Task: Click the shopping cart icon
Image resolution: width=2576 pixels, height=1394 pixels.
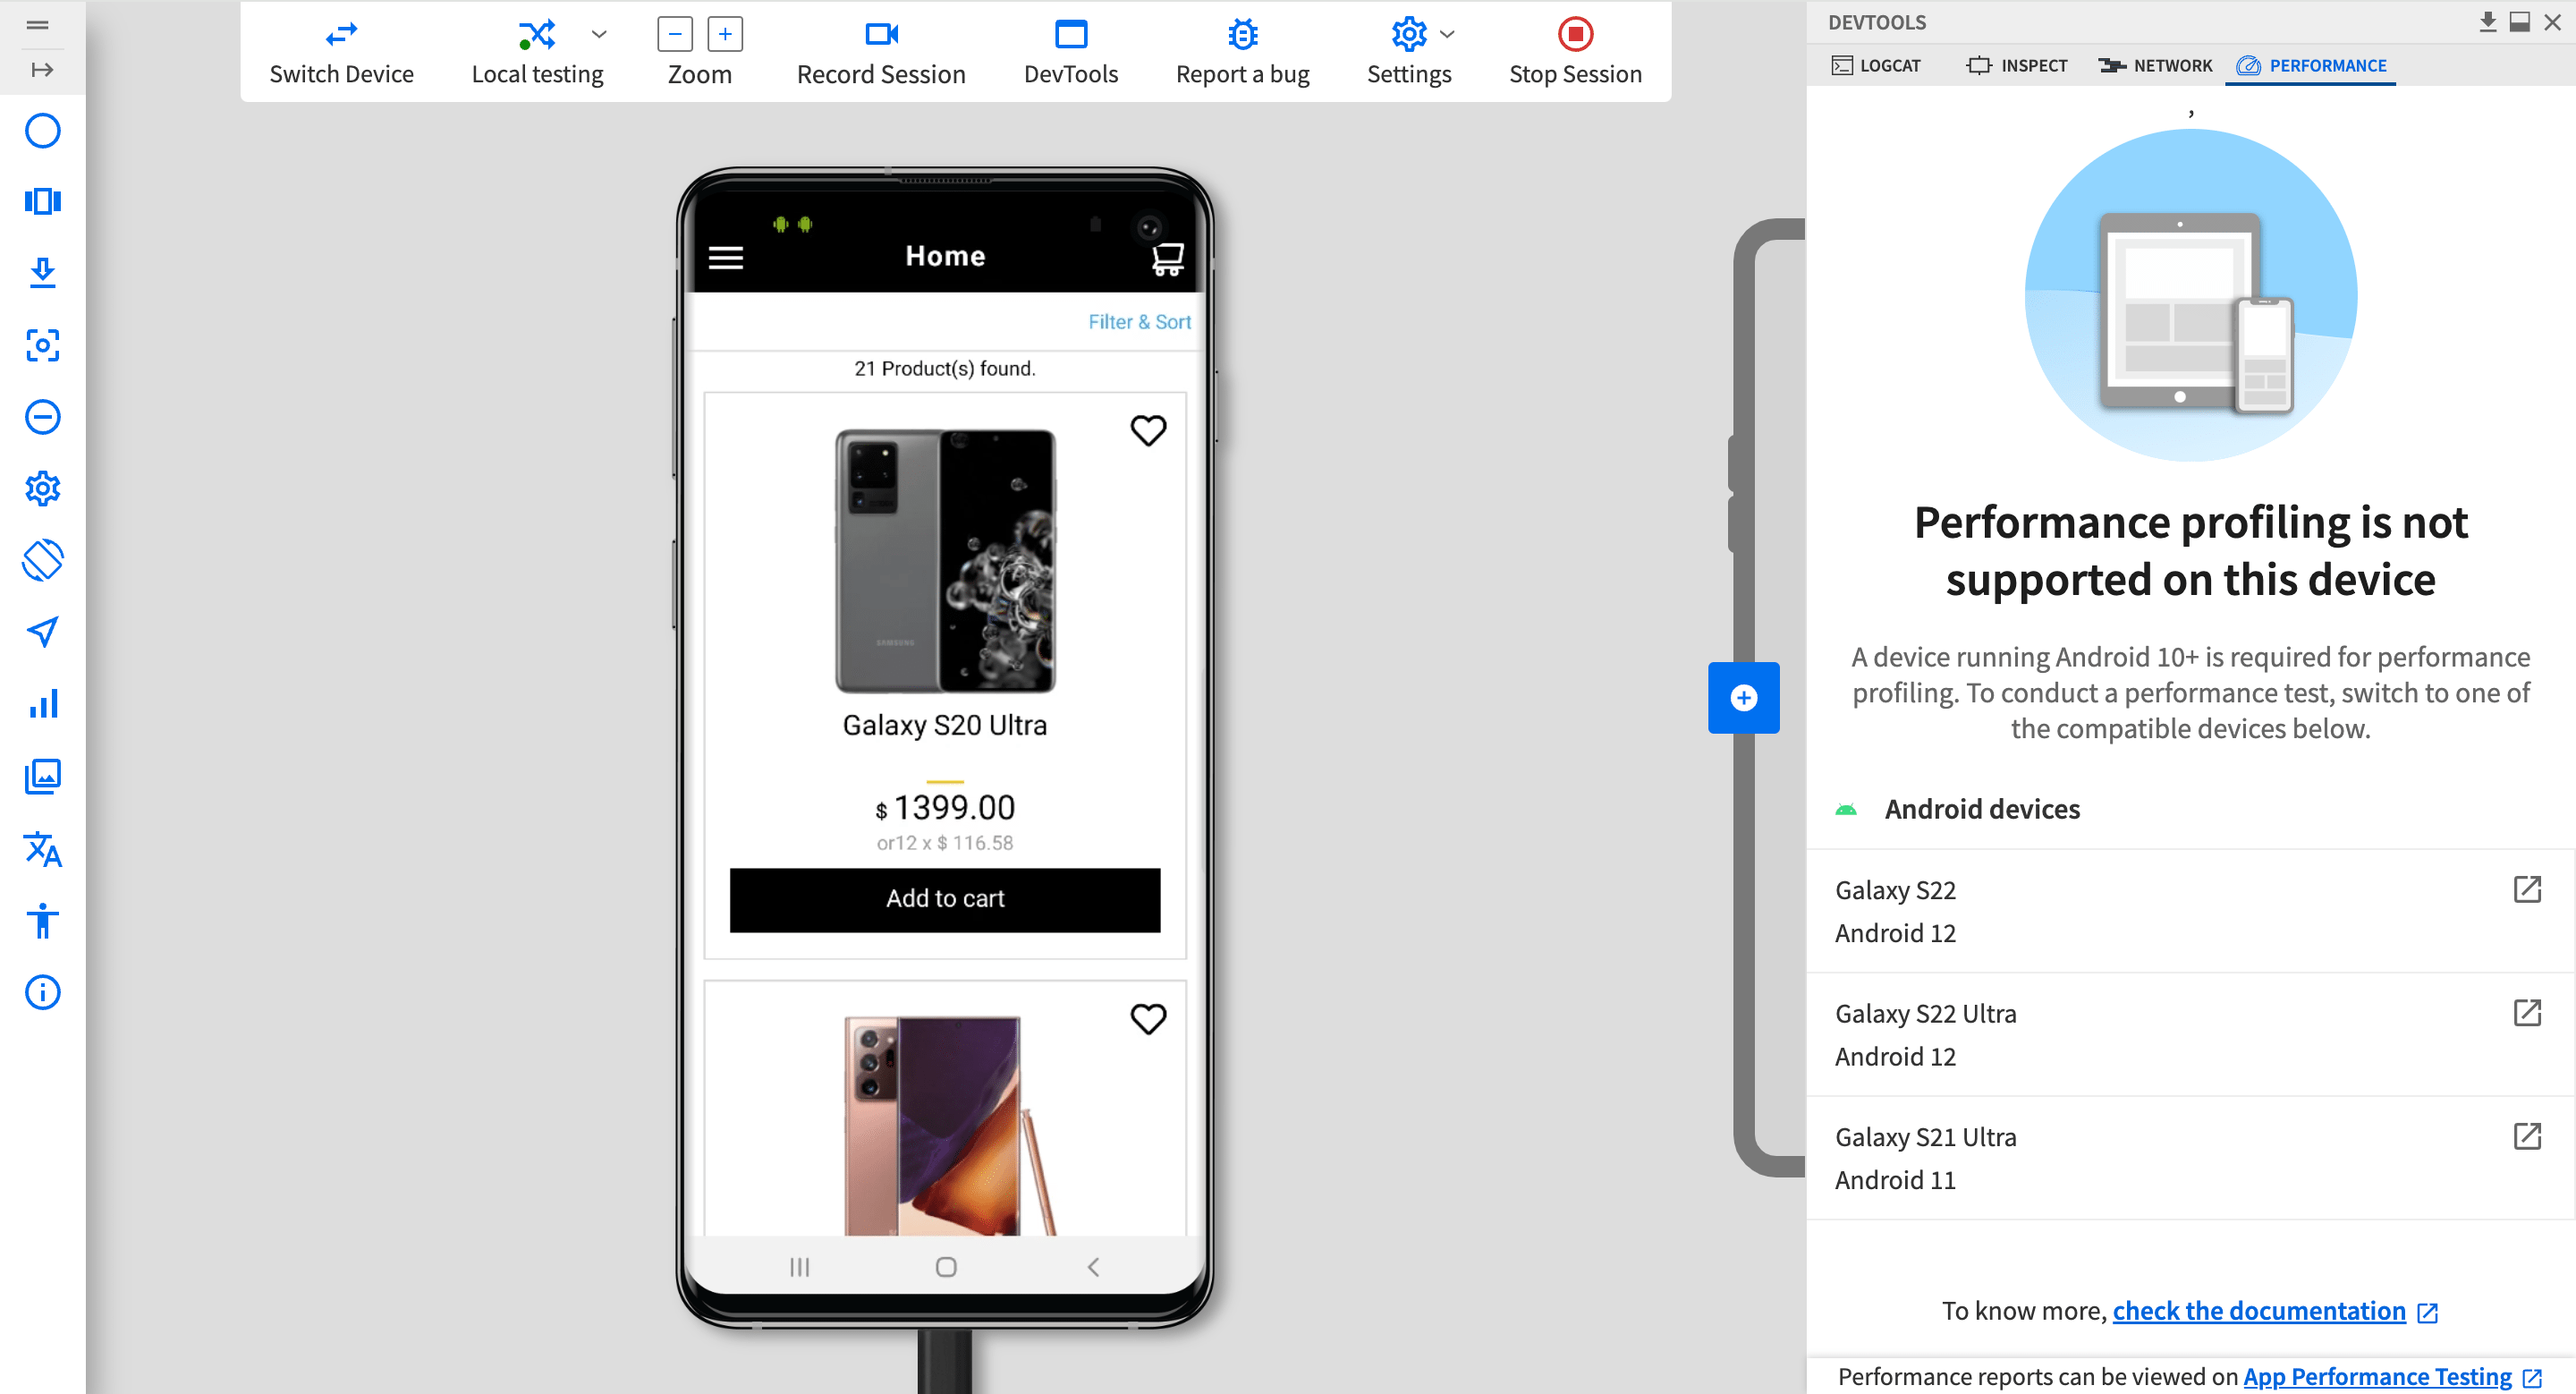Action: pos(1167,259)
